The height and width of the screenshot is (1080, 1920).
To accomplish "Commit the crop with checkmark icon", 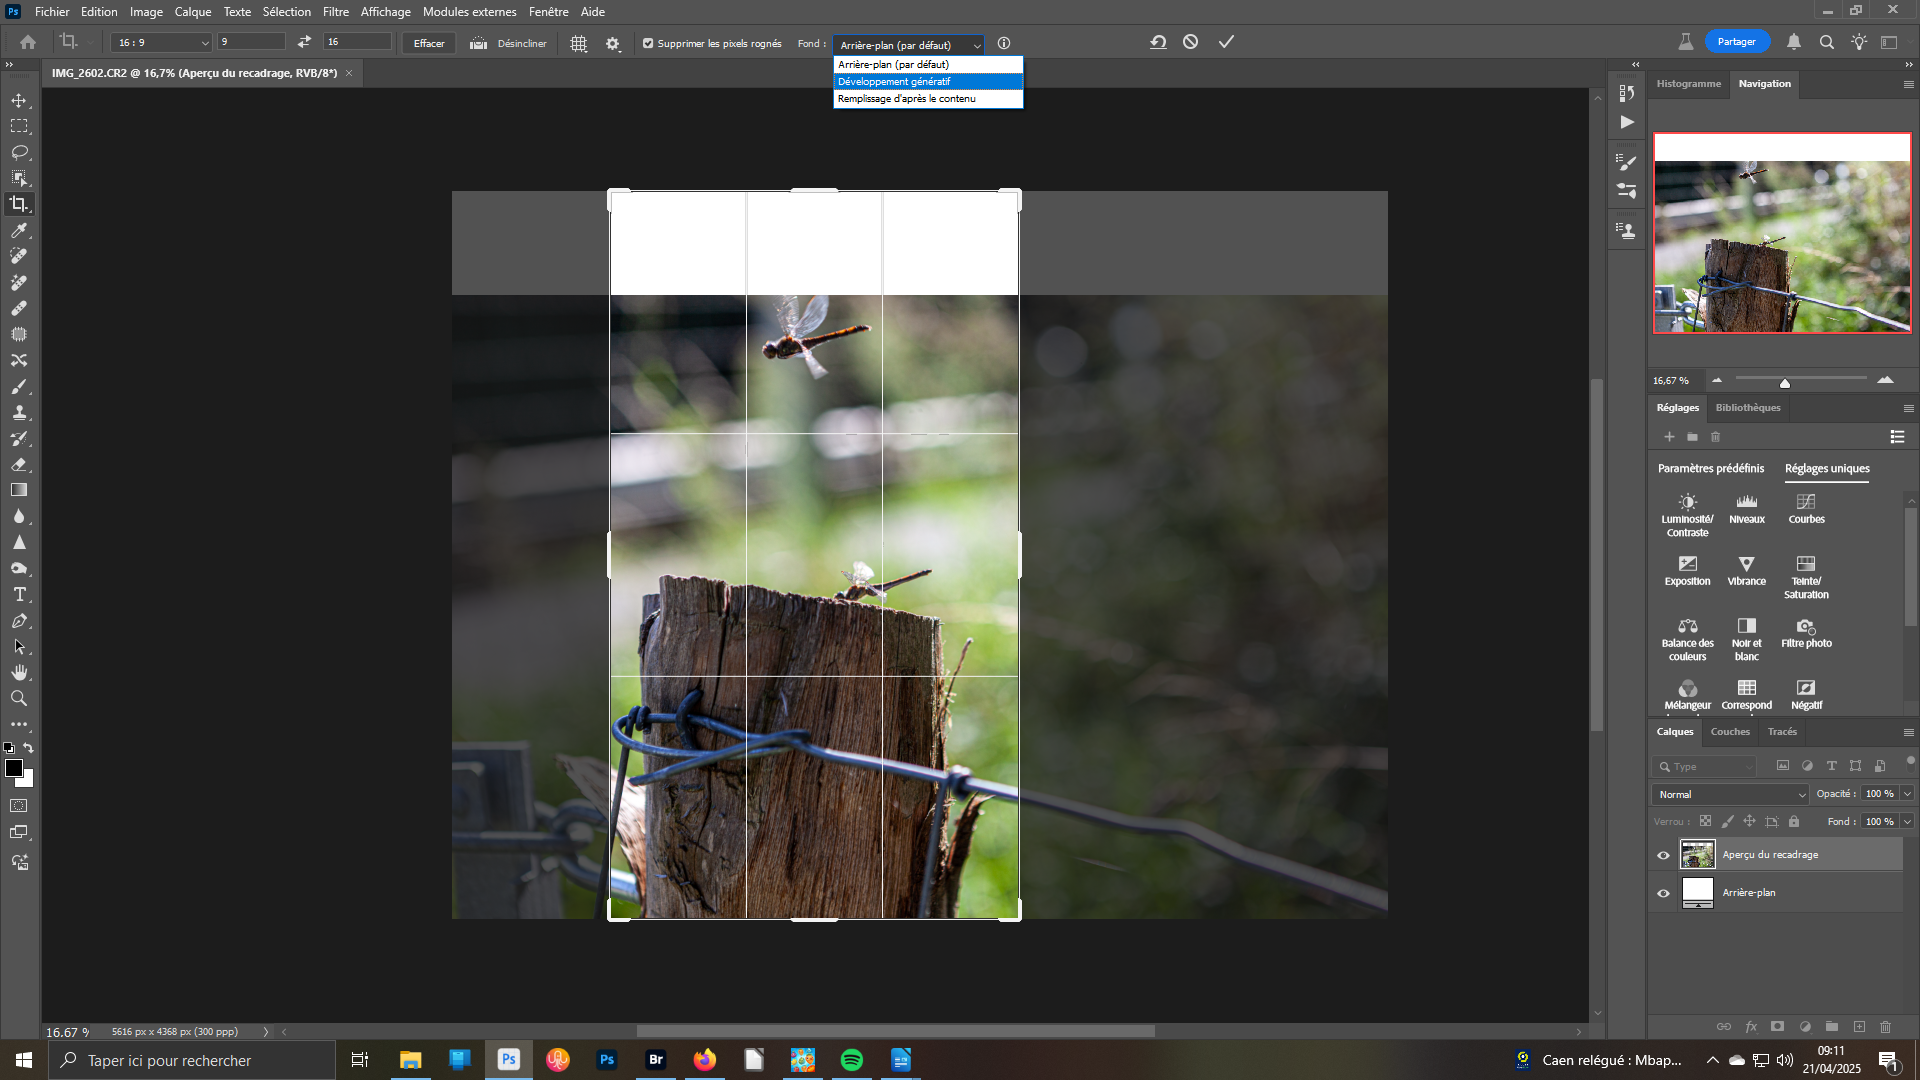I will pos(1226,42).
